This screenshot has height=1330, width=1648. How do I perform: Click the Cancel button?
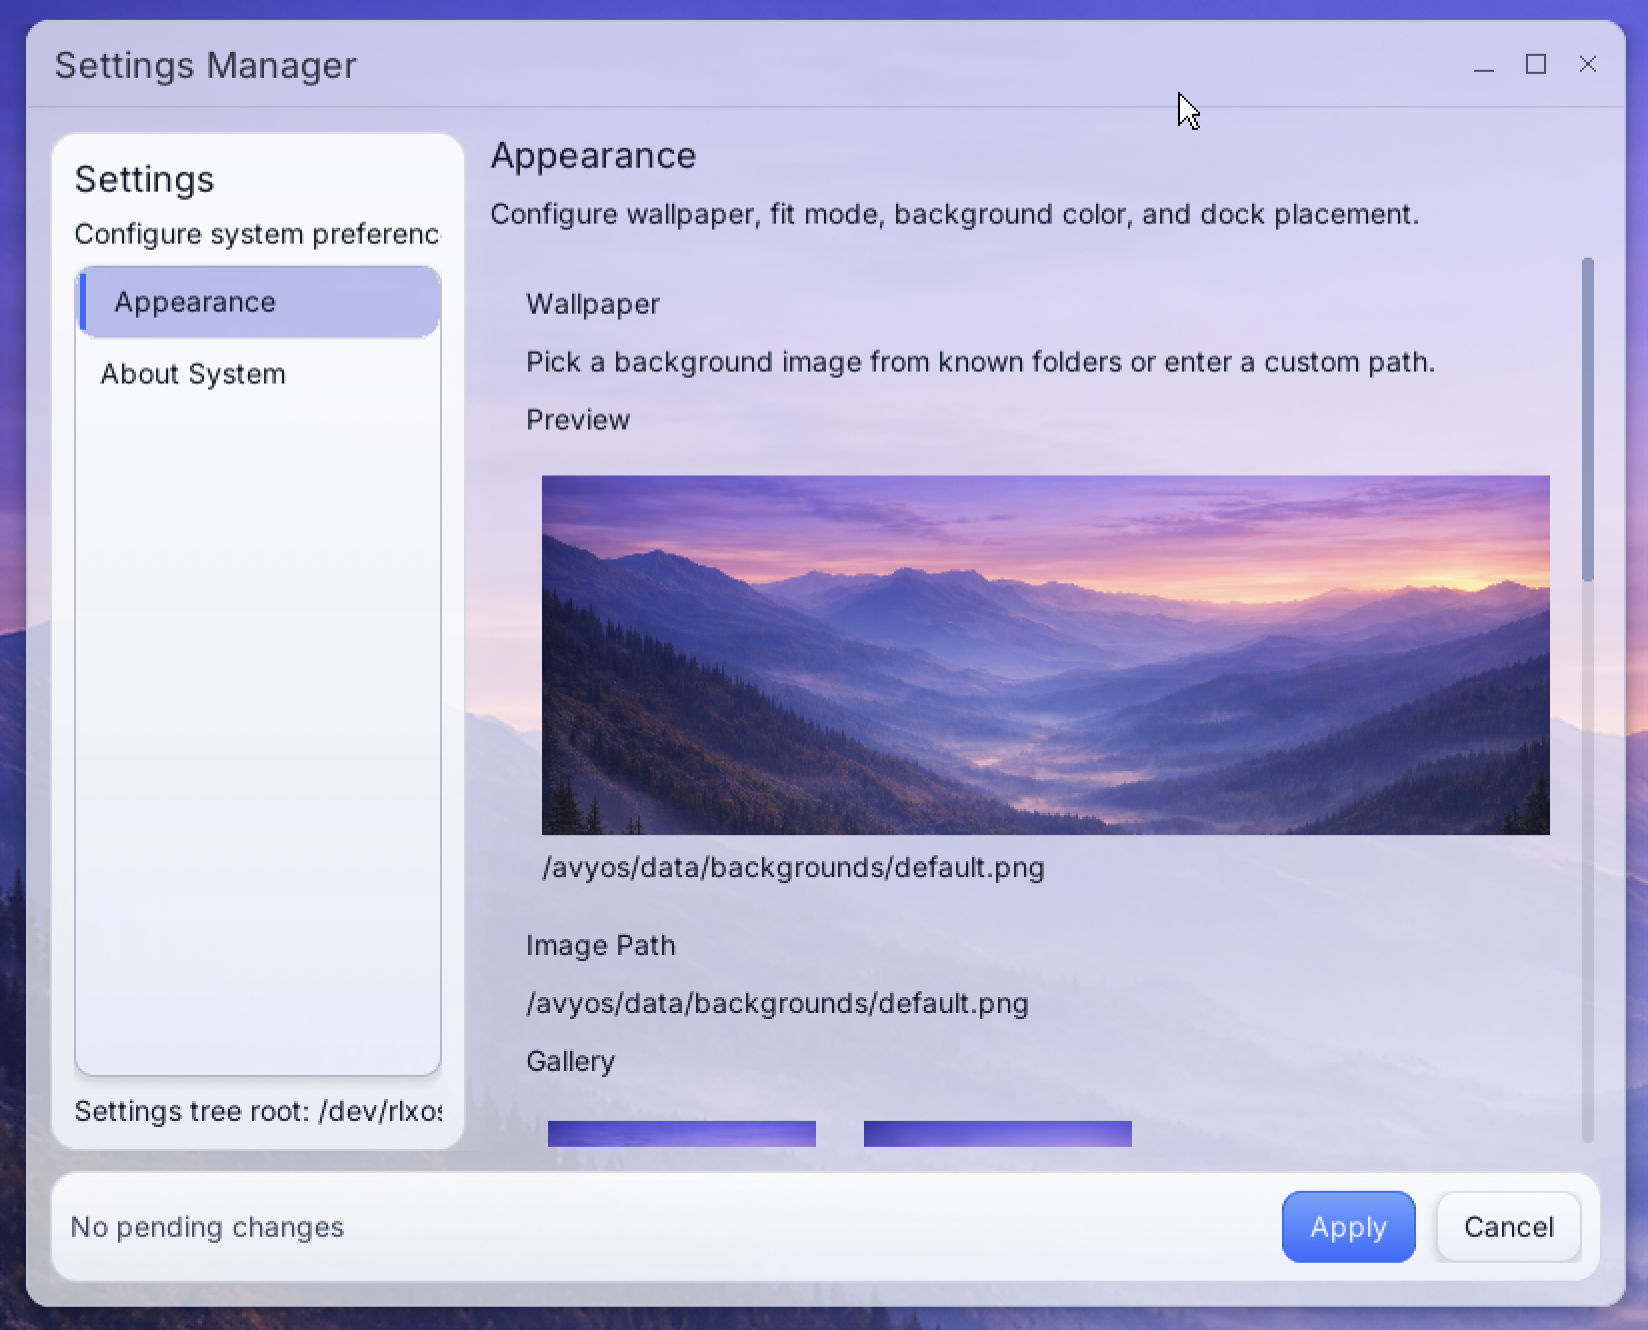click(1508, 1227)
